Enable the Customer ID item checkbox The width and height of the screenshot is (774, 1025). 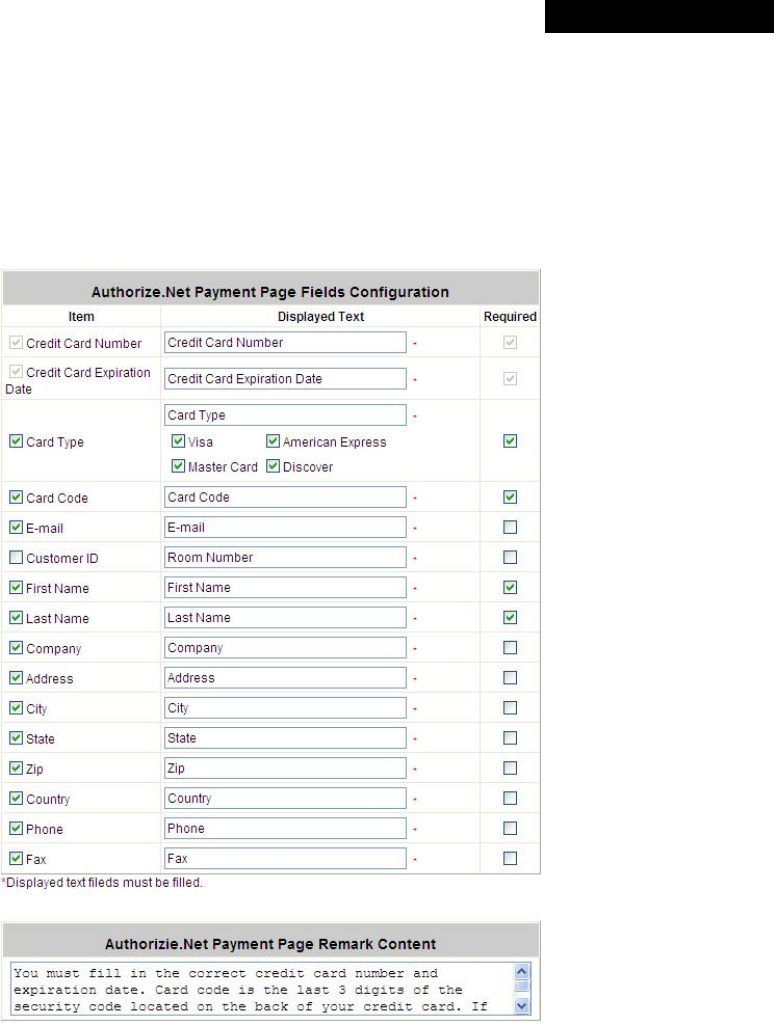tap(16, 557)
